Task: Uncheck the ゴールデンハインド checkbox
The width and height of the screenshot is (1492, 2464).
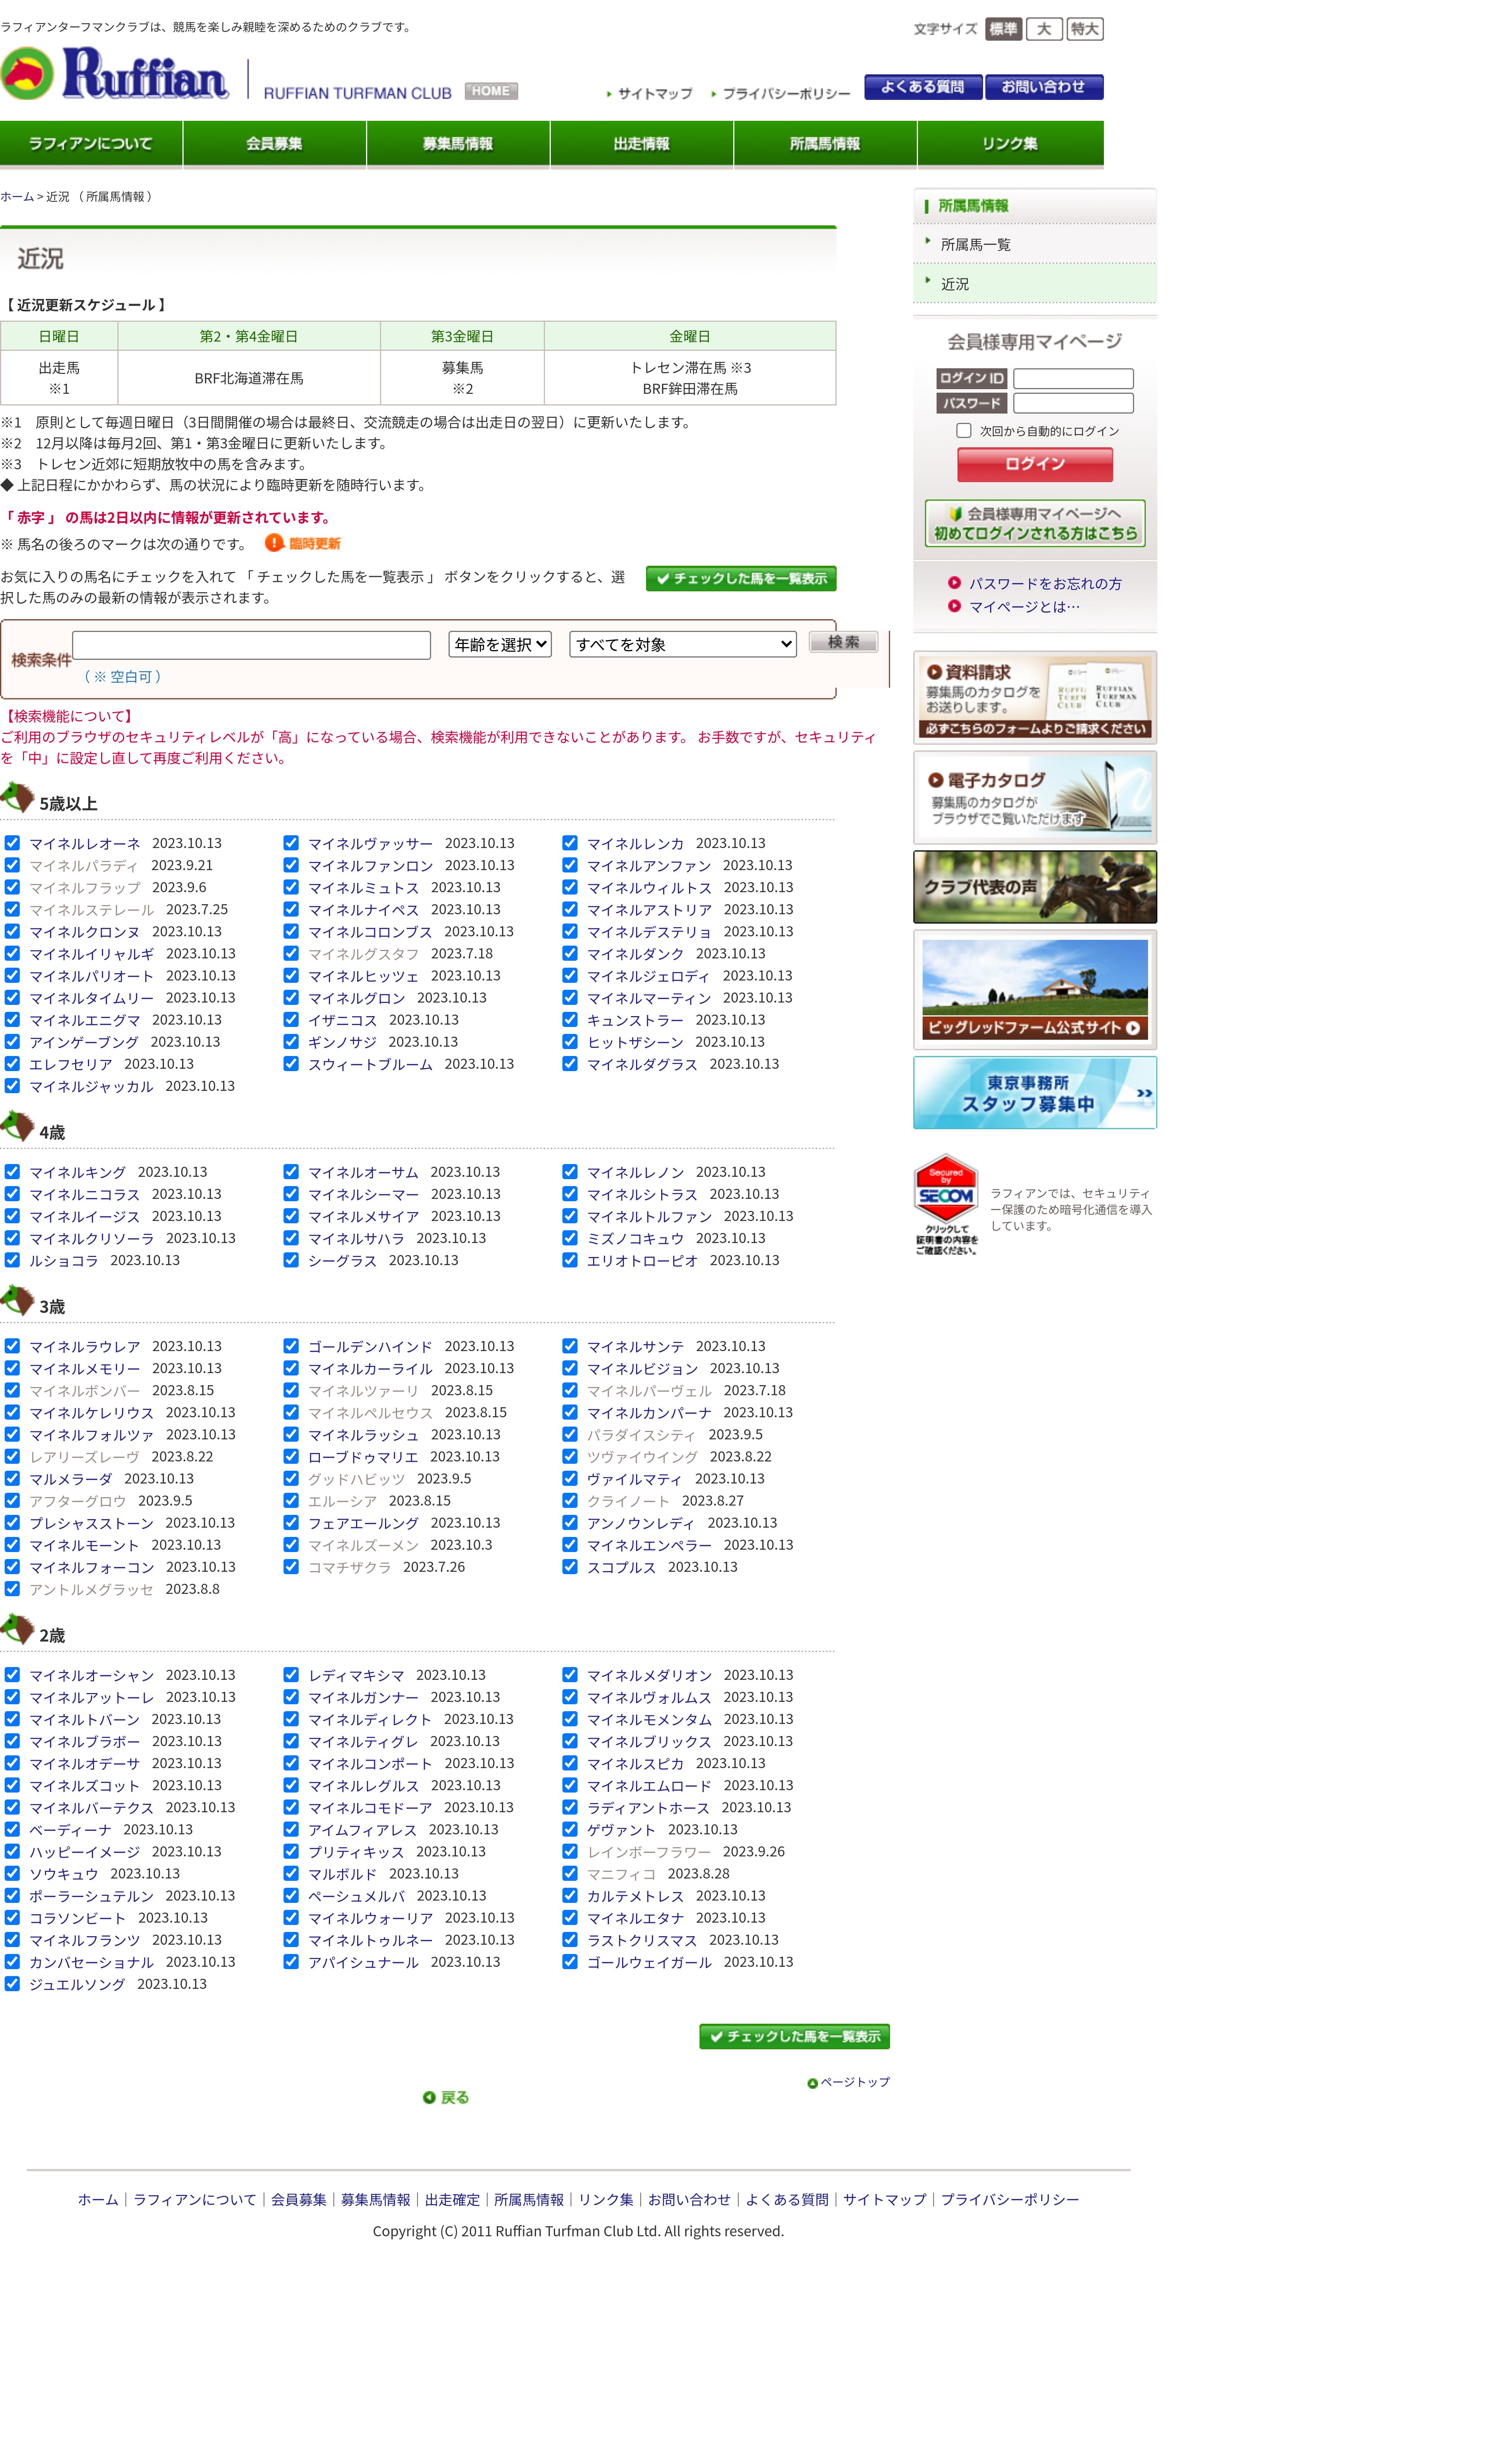Action: pos(291,1346)
